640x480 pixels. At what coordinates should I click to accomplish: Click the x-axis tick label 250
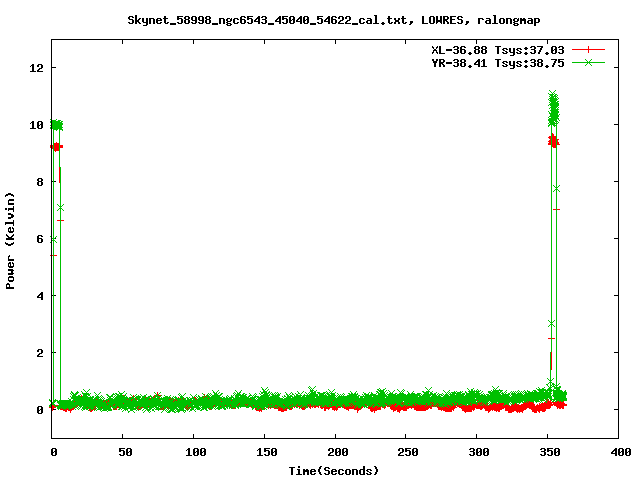click(x=408, y=452)
